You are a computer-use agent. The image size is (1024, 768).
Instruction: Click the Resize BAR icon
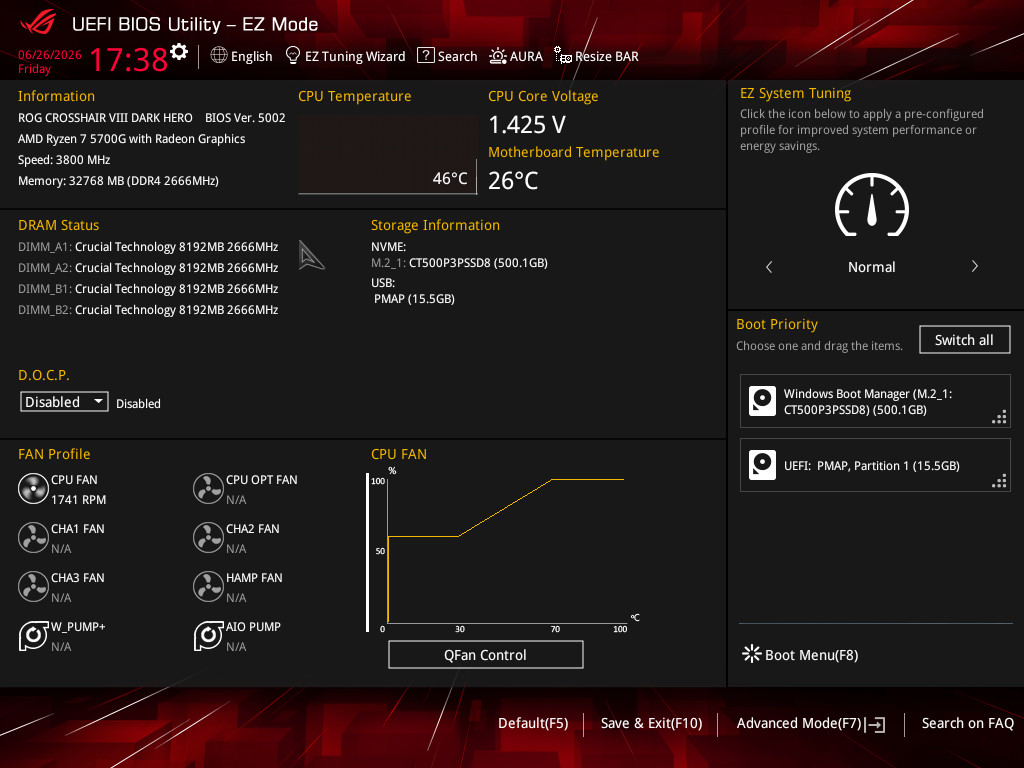pyautogui.click(x=562, y=56)
